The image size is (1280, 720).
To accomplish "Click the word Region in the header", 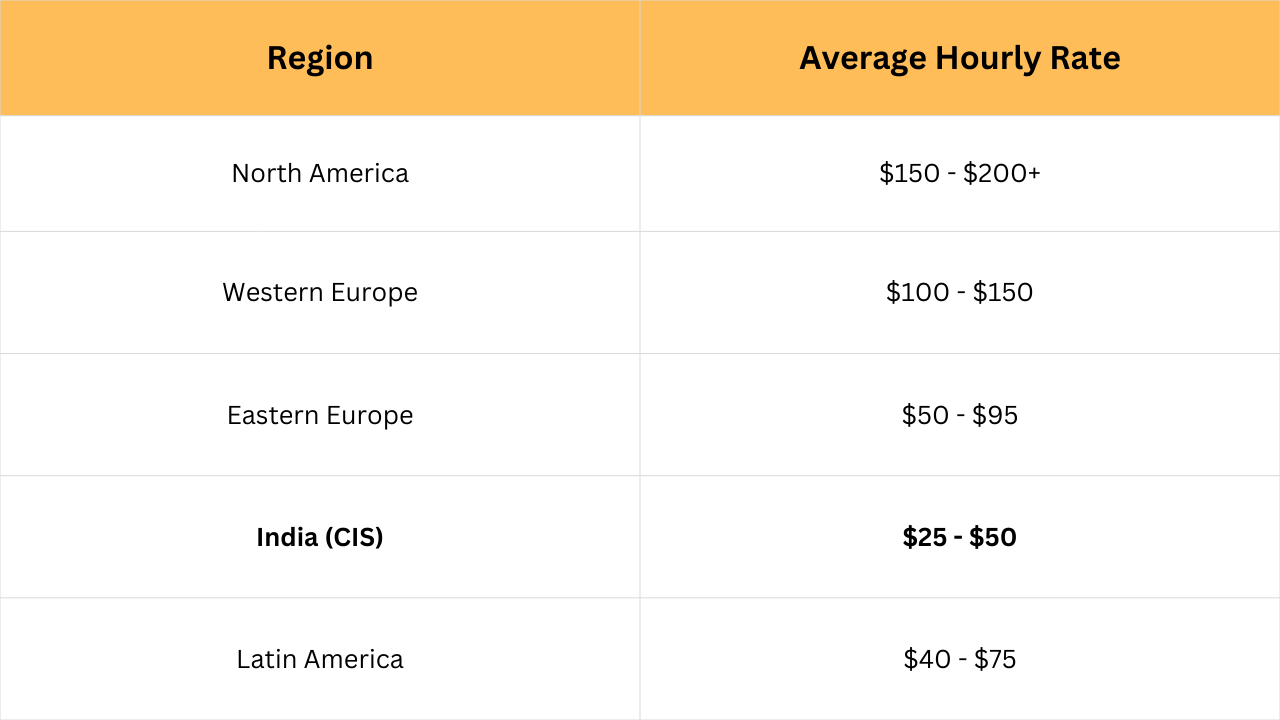I will pyautogui.click(x=320, y=59).
